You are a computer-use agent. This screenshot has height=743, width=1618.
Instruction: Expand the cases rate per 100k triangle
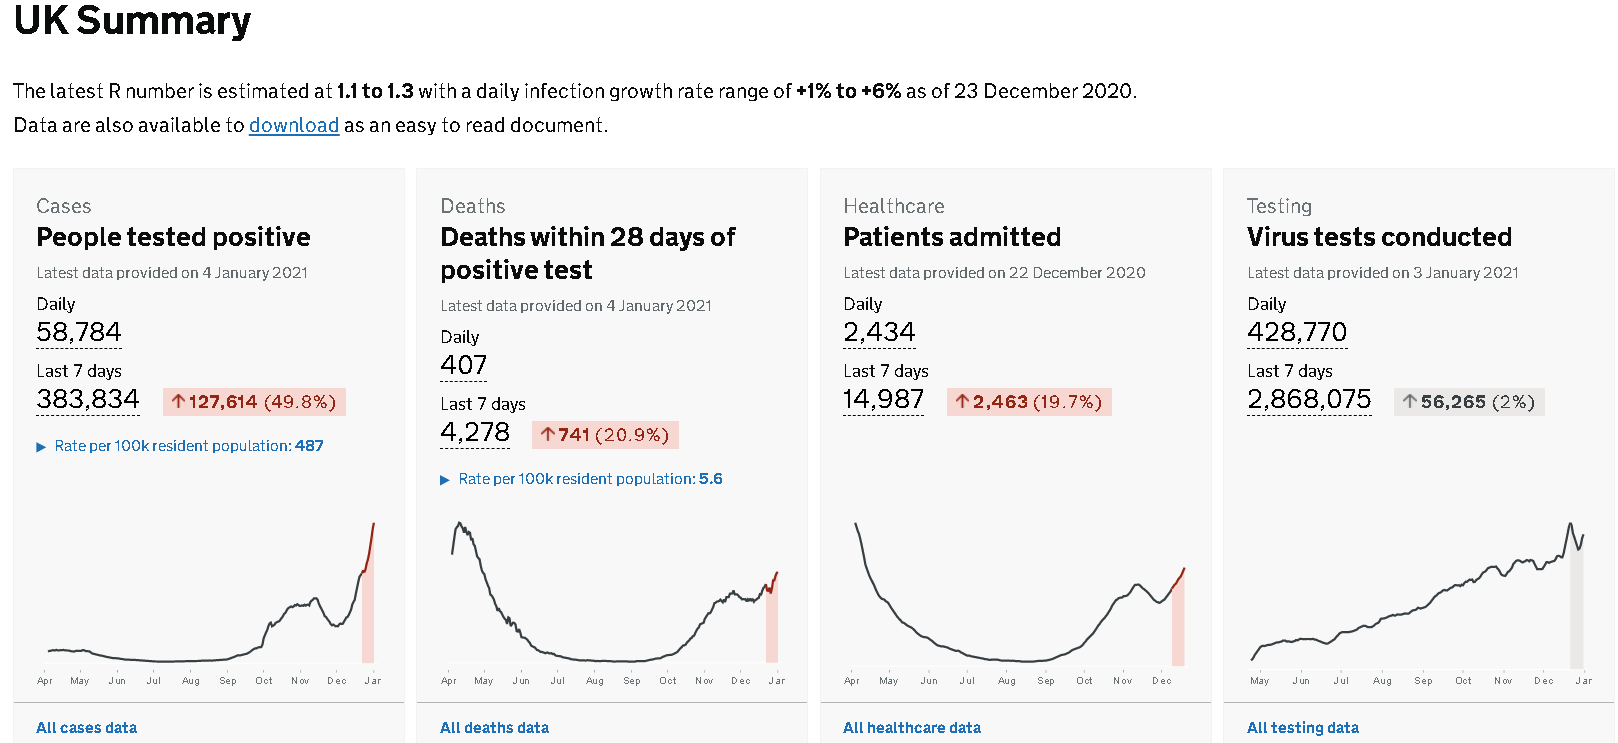tap(41, 447)
